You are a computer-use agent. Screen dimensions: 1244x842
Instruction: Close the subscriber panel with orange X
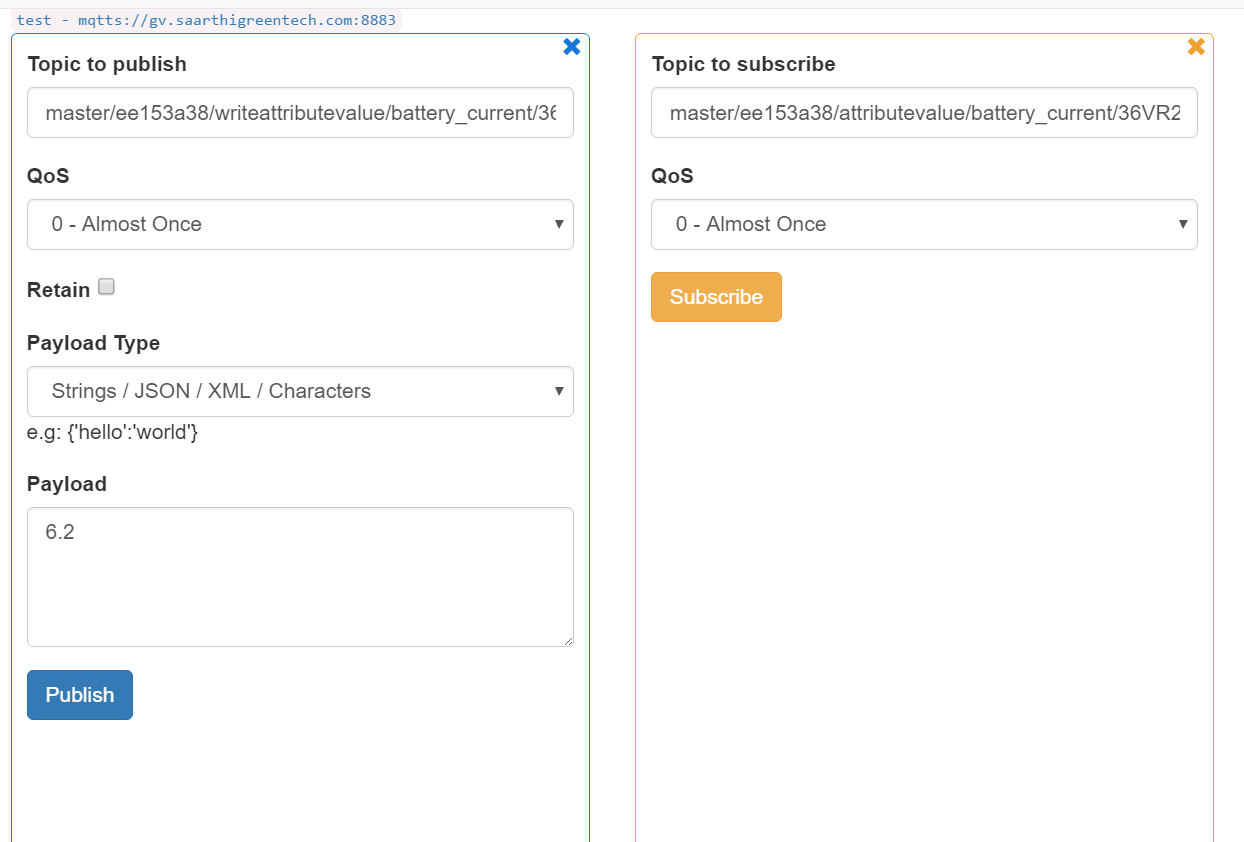click(x=1195, y=47)
